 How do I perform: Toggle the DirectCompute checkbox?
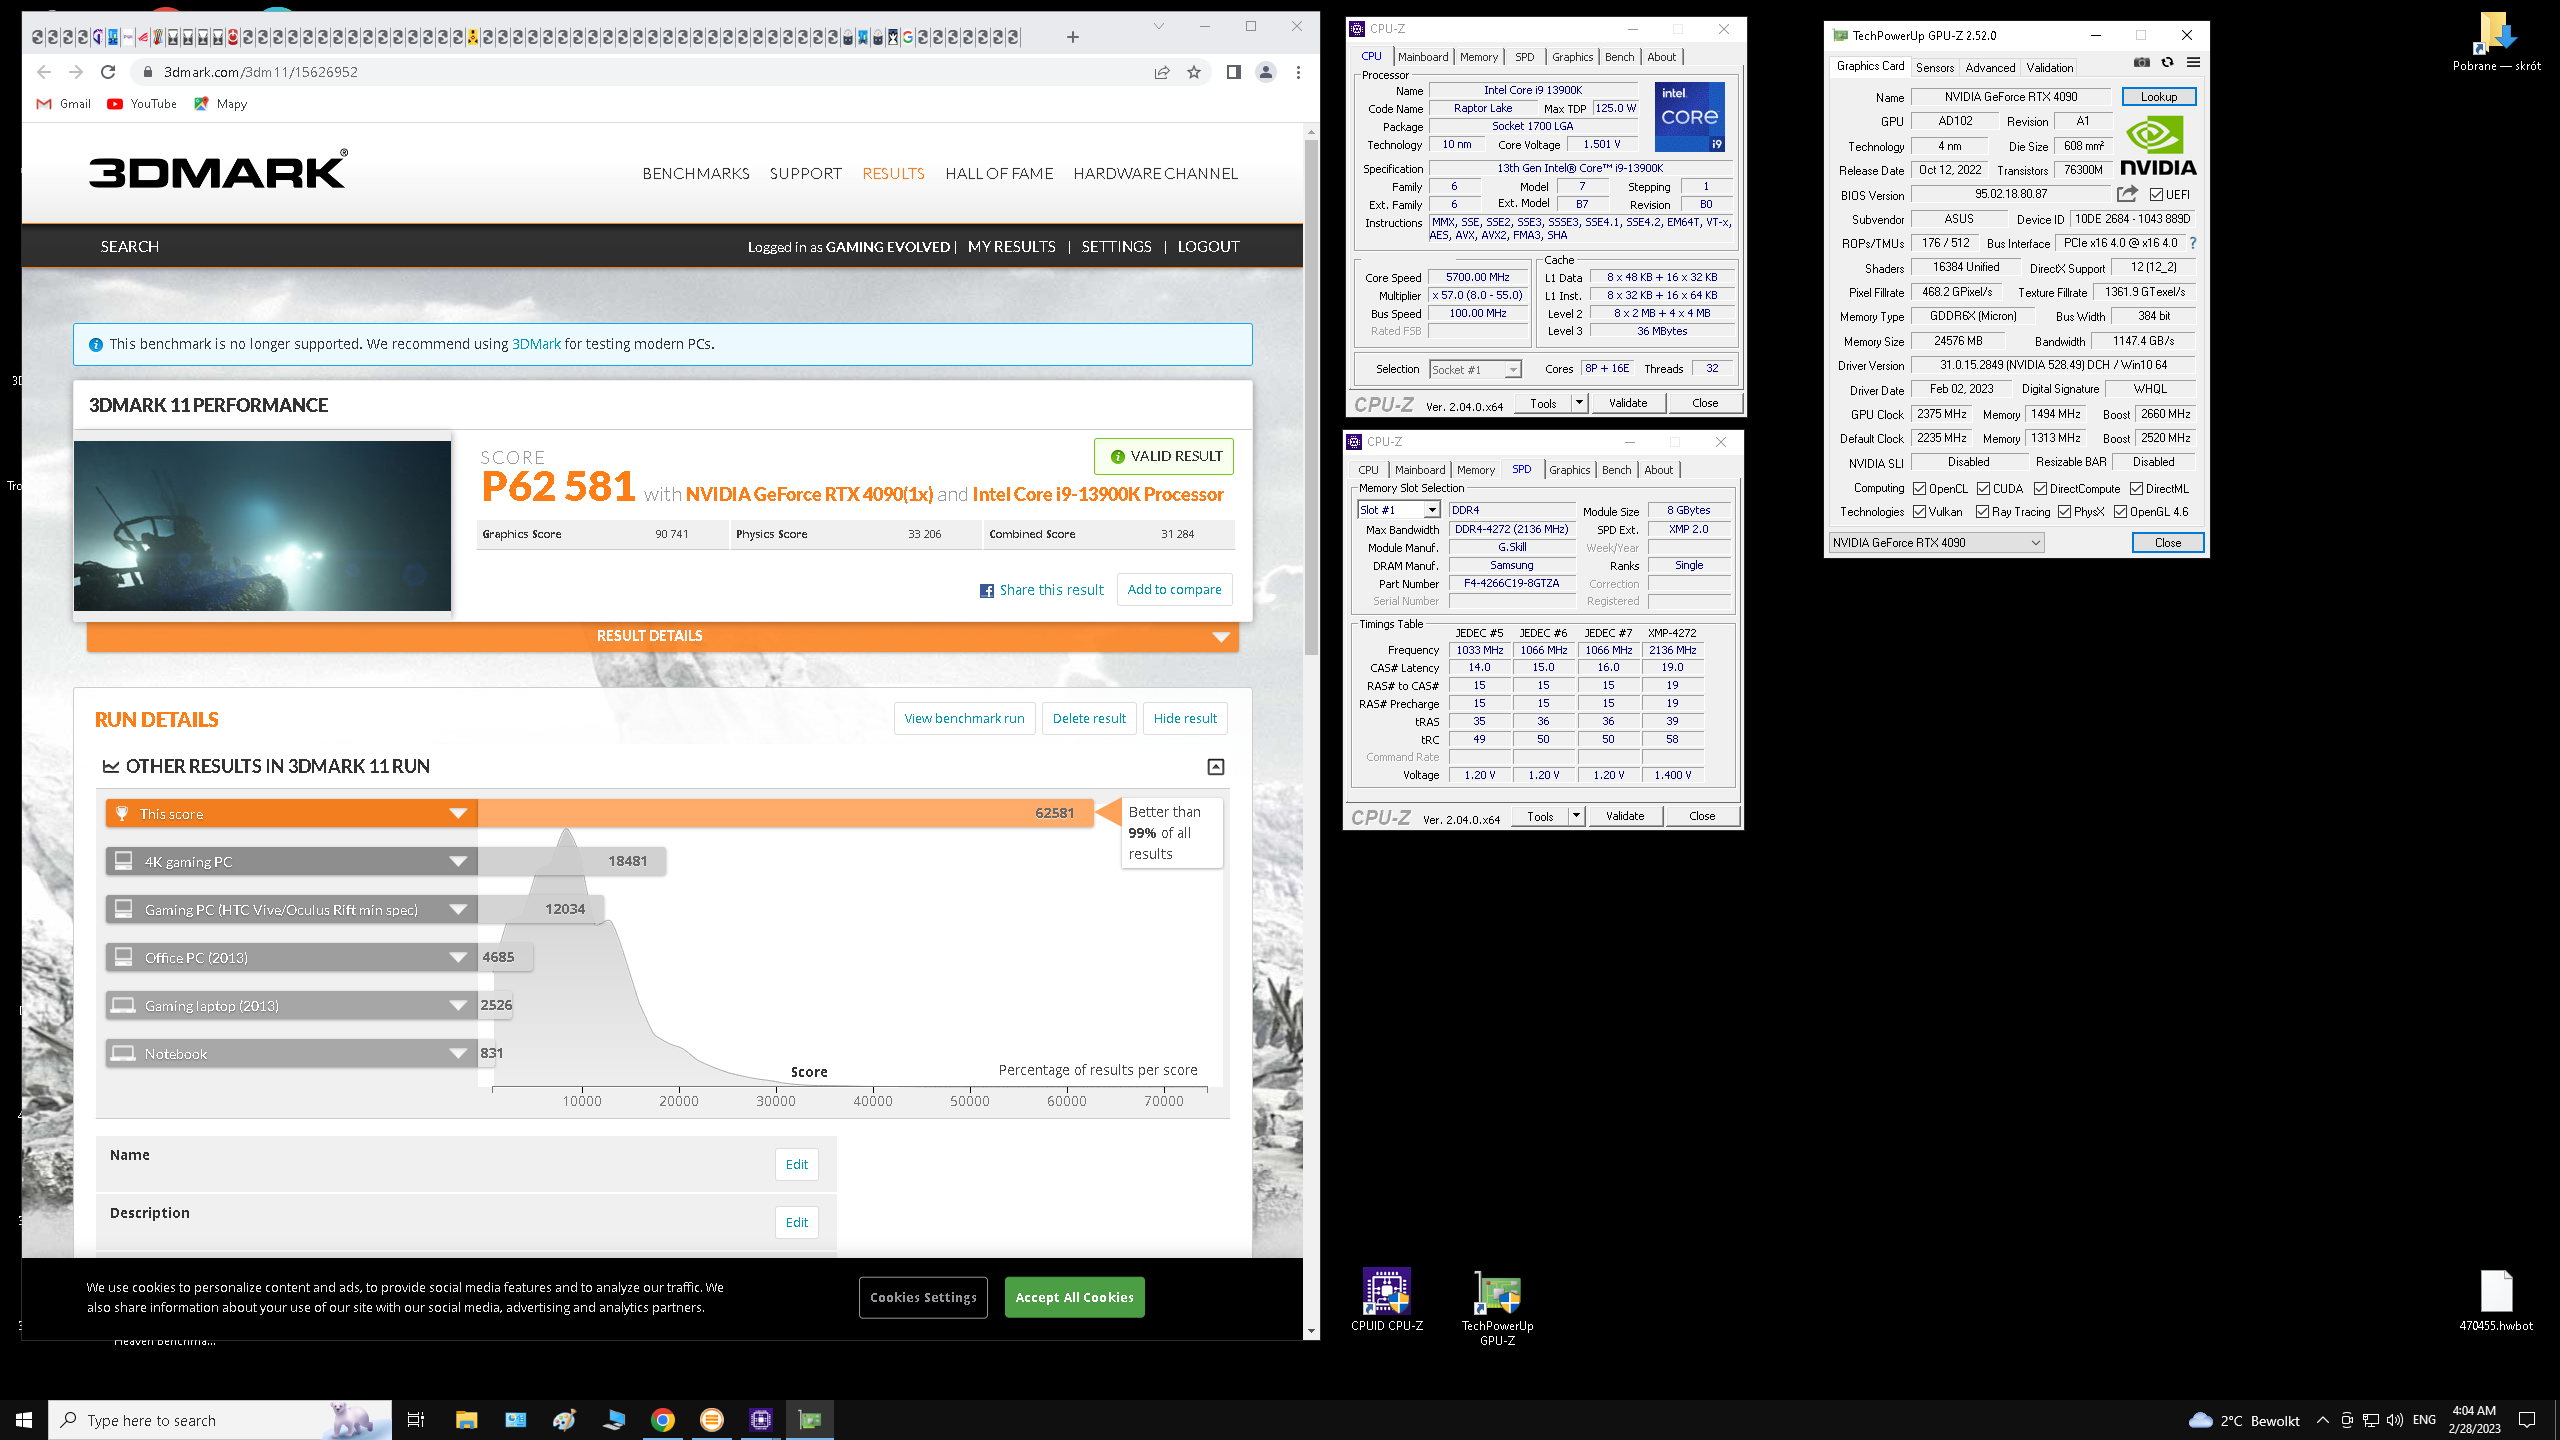[x=2040, y=489]
